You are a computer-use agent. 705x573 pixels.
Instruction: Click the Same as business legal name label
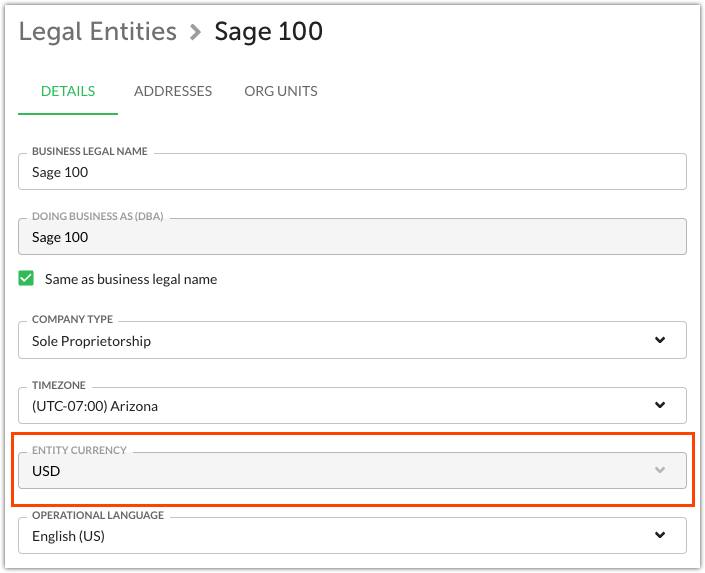coord(131,279)
